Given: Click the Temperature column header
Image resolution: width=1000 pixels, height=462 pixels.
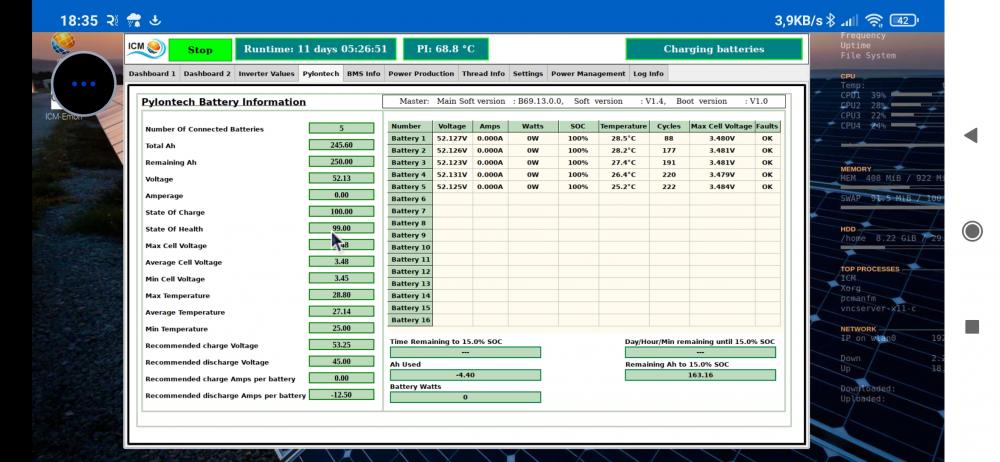Looking at the screenshot, I should click(624, 126).
